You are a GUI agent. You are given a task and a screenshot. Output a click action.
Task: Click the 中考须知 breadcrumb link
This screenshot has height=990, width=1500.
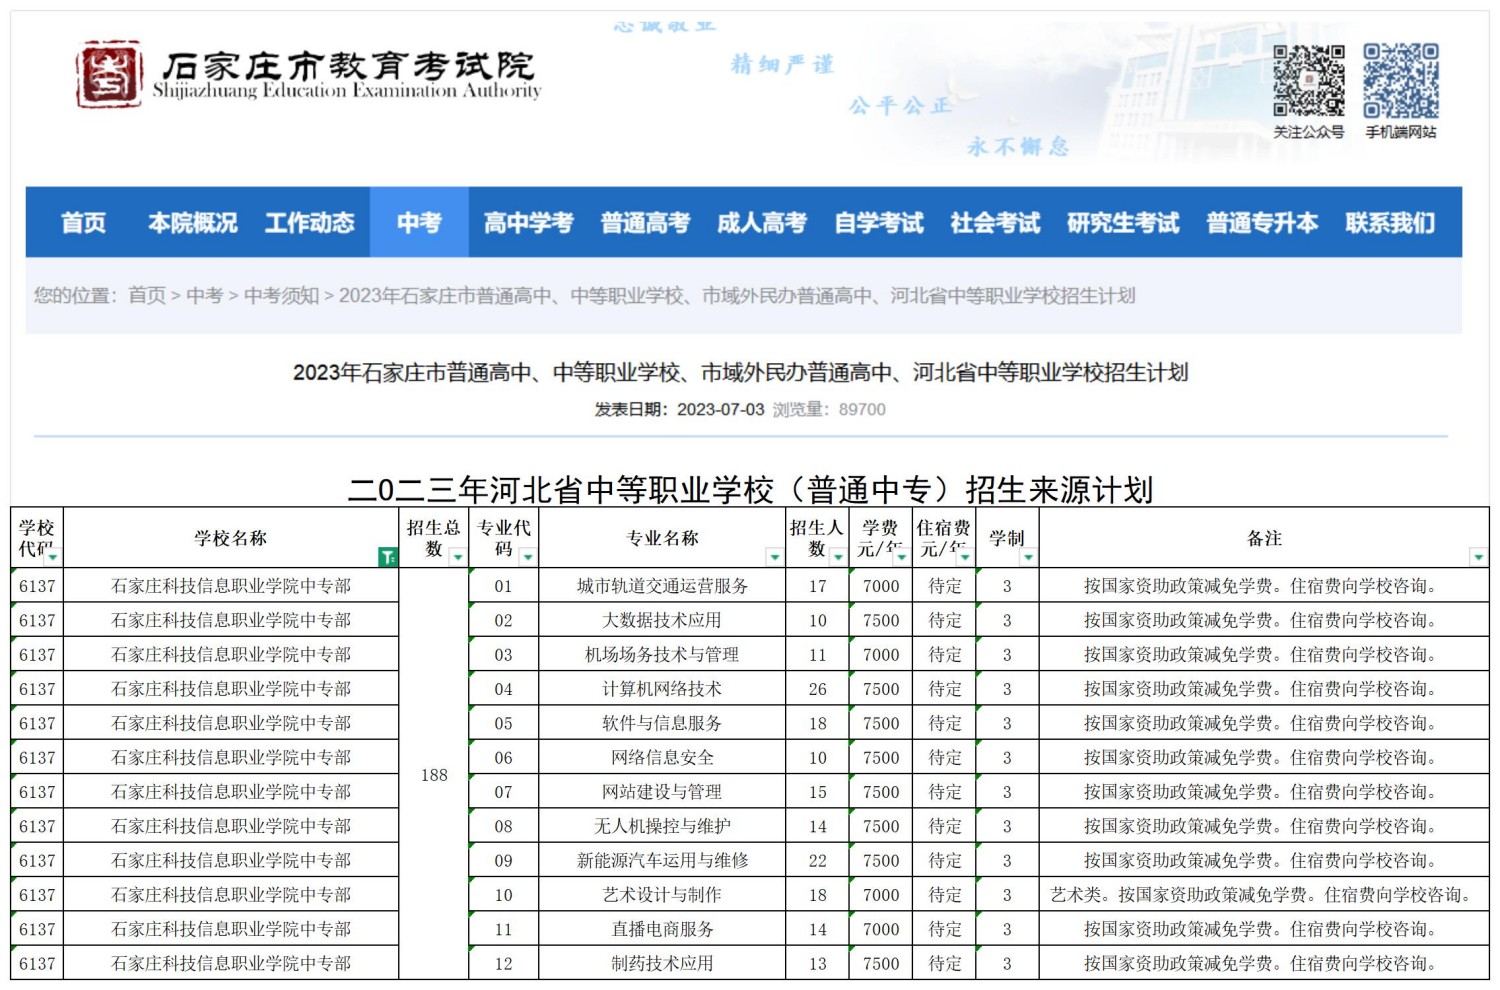pyautogui.click(x=281, y=296)
